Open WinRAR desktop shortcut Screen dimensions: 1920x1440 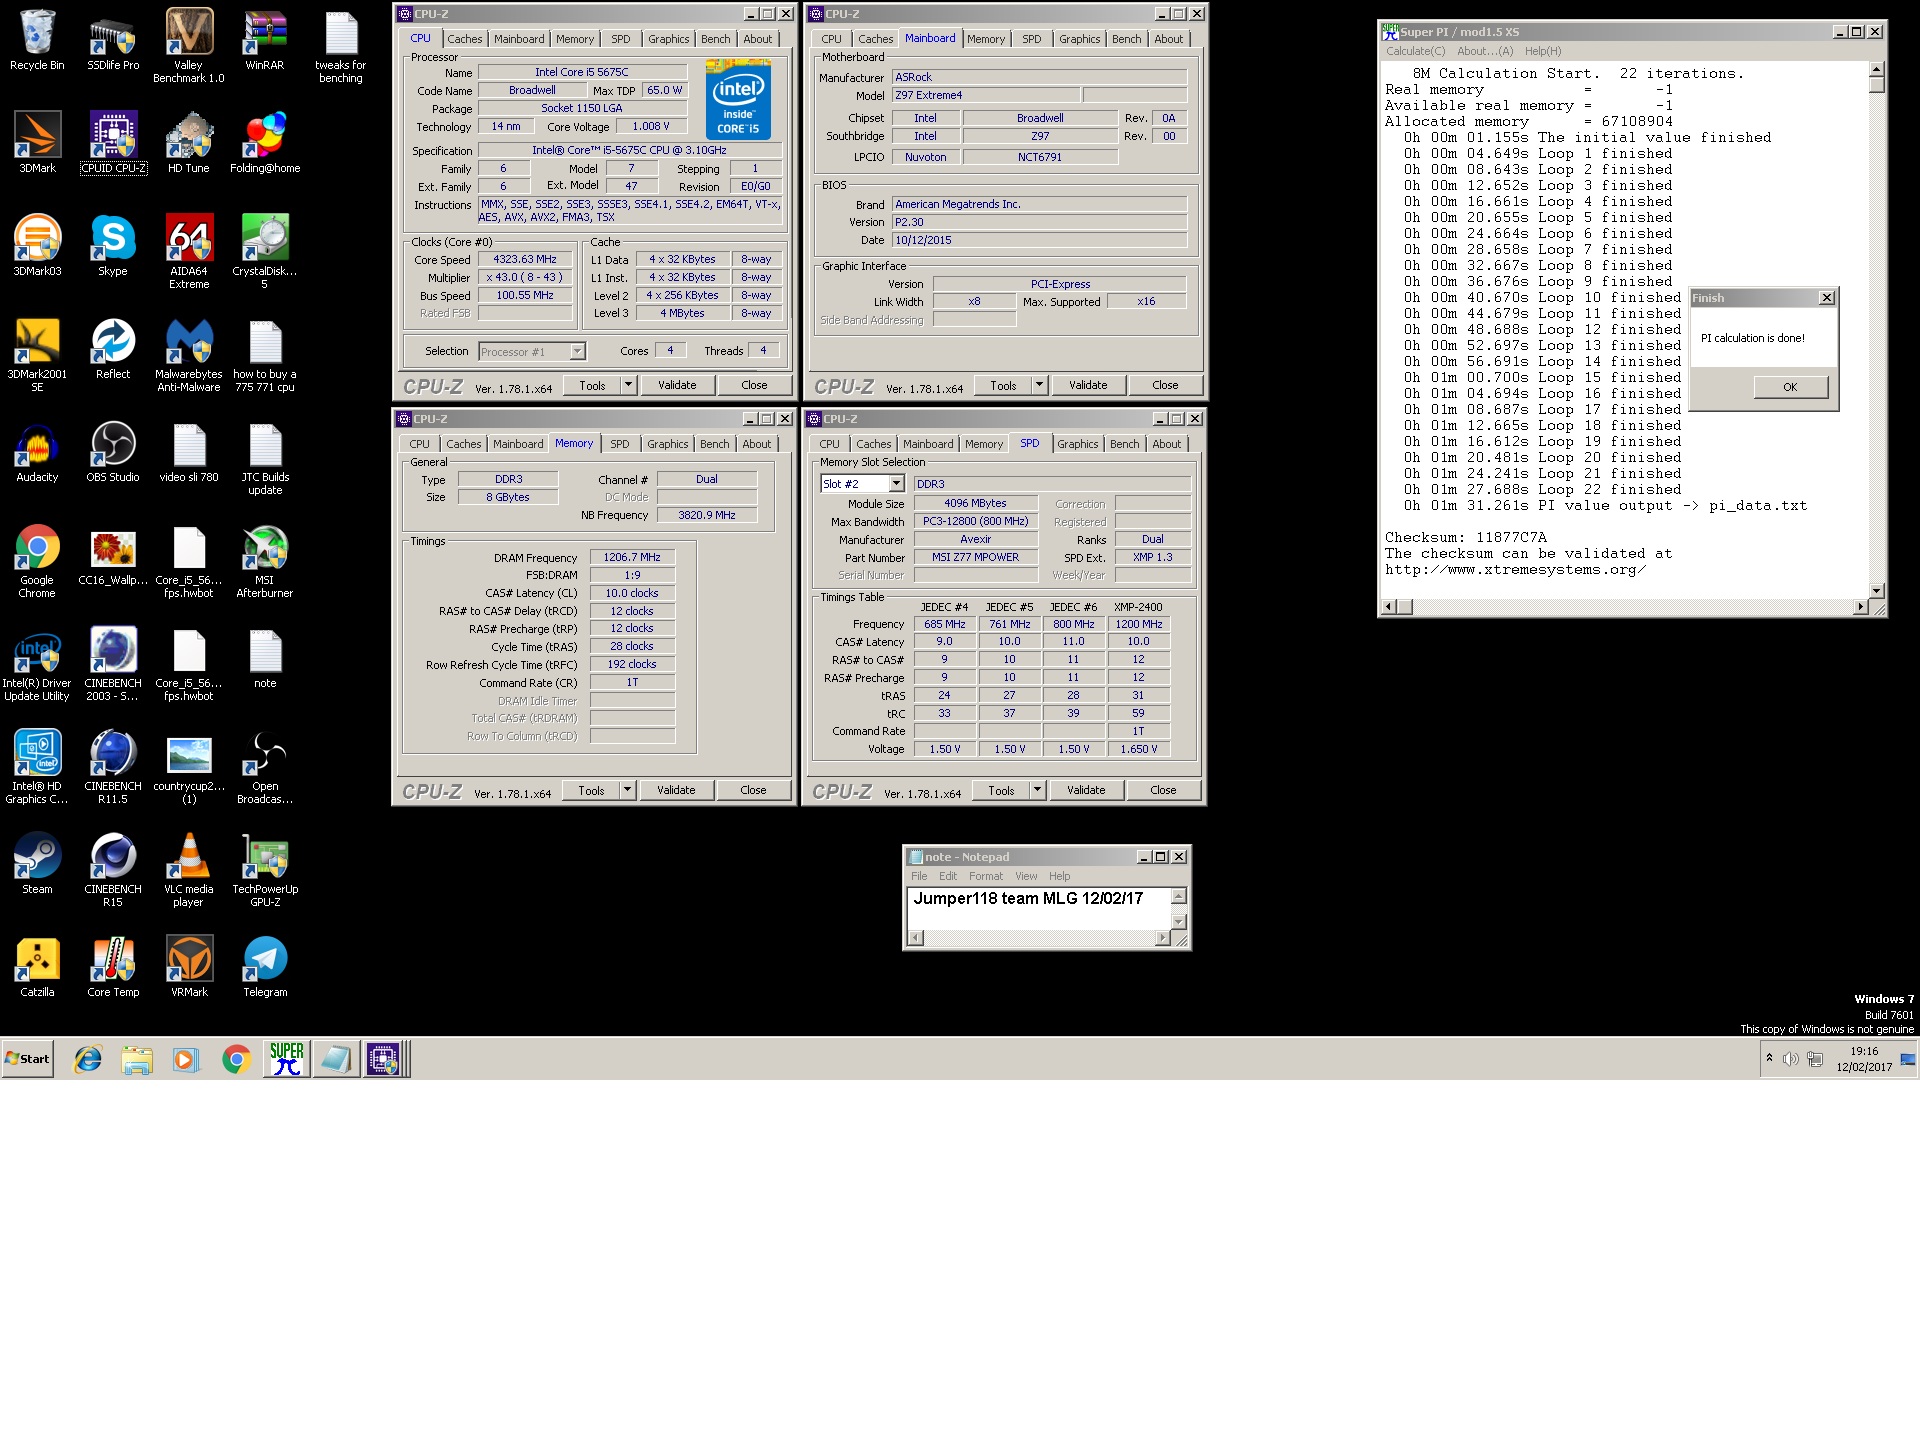pos(265,40)
